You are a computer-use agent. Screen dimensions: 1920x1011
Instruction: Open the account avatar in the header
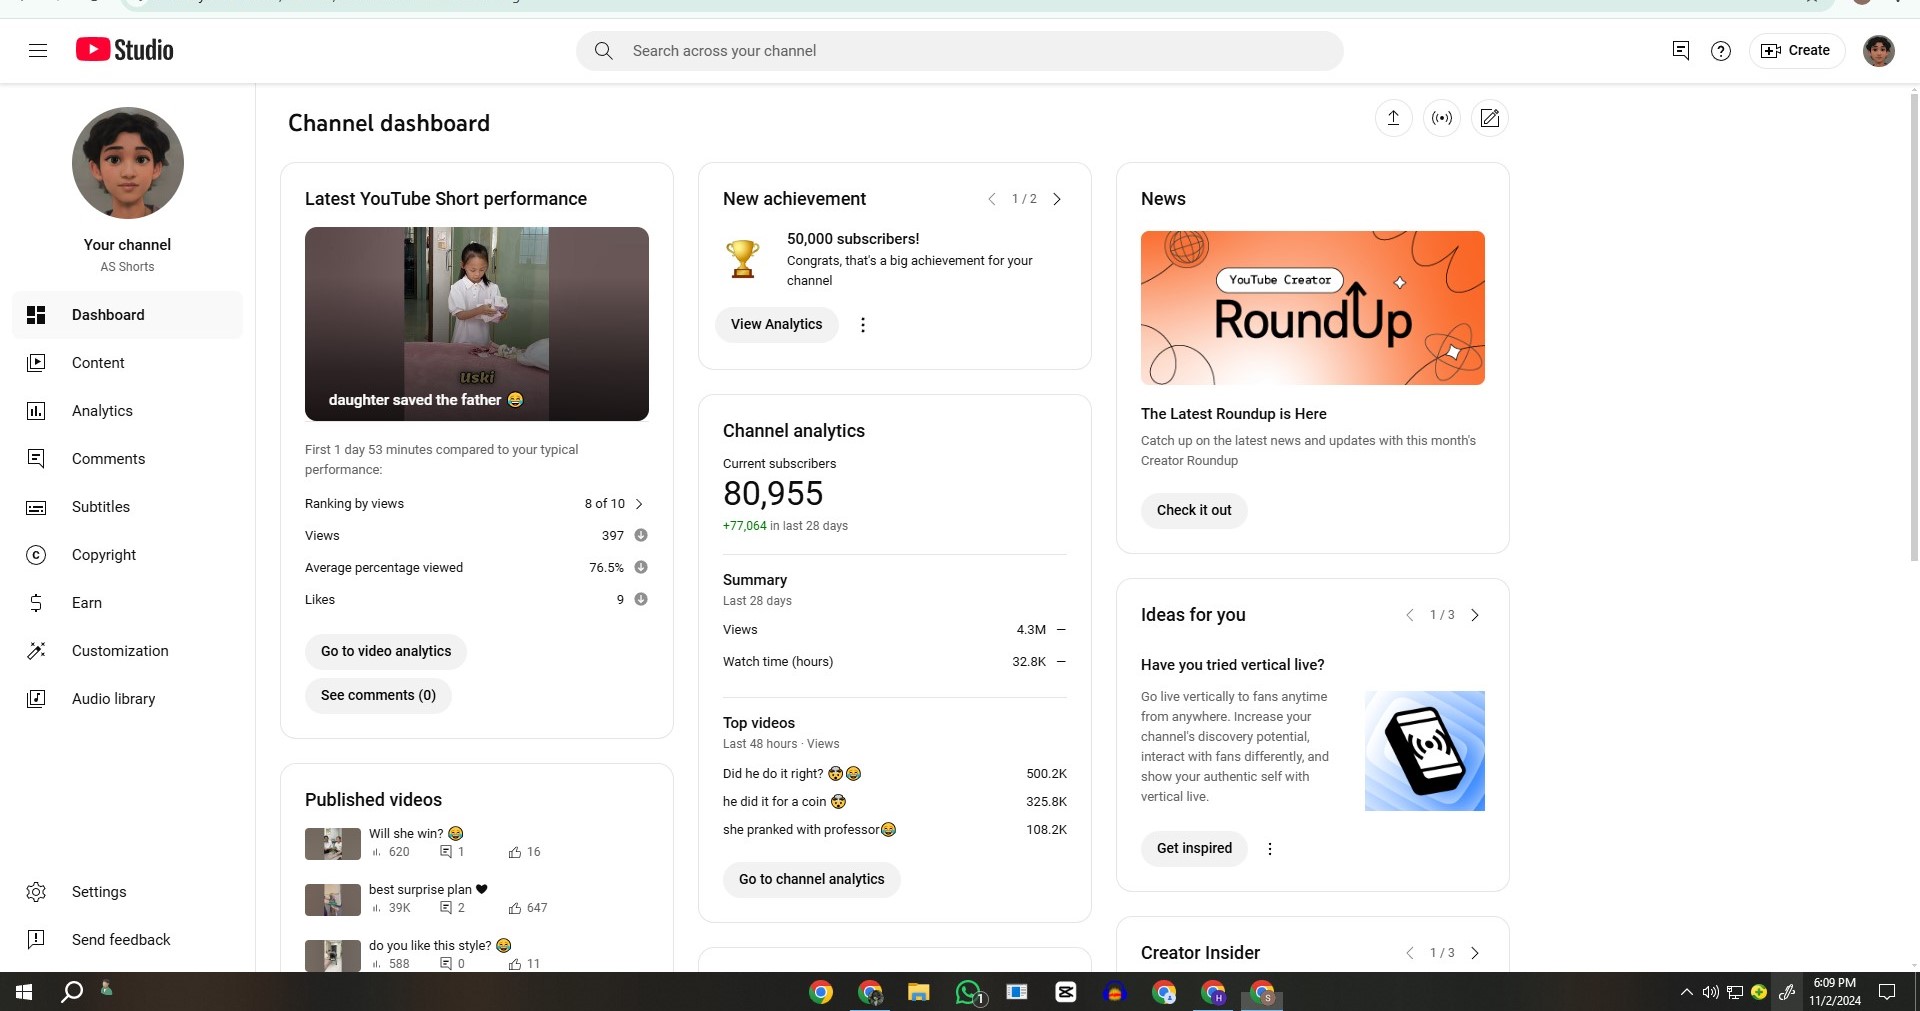point(1879,50)
